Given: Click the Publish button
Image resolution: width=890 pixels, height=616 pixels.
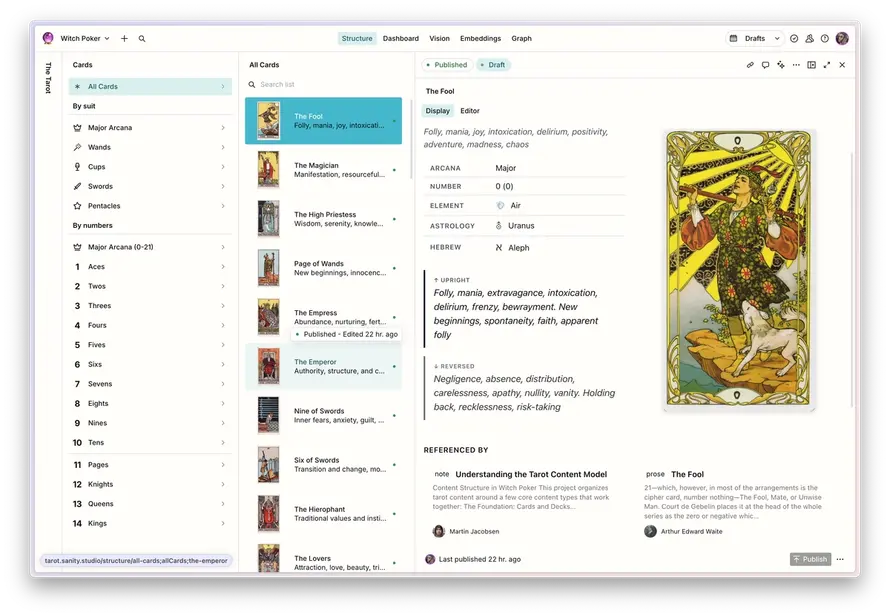Looking at the screenshot, I should tap(810, 559).
